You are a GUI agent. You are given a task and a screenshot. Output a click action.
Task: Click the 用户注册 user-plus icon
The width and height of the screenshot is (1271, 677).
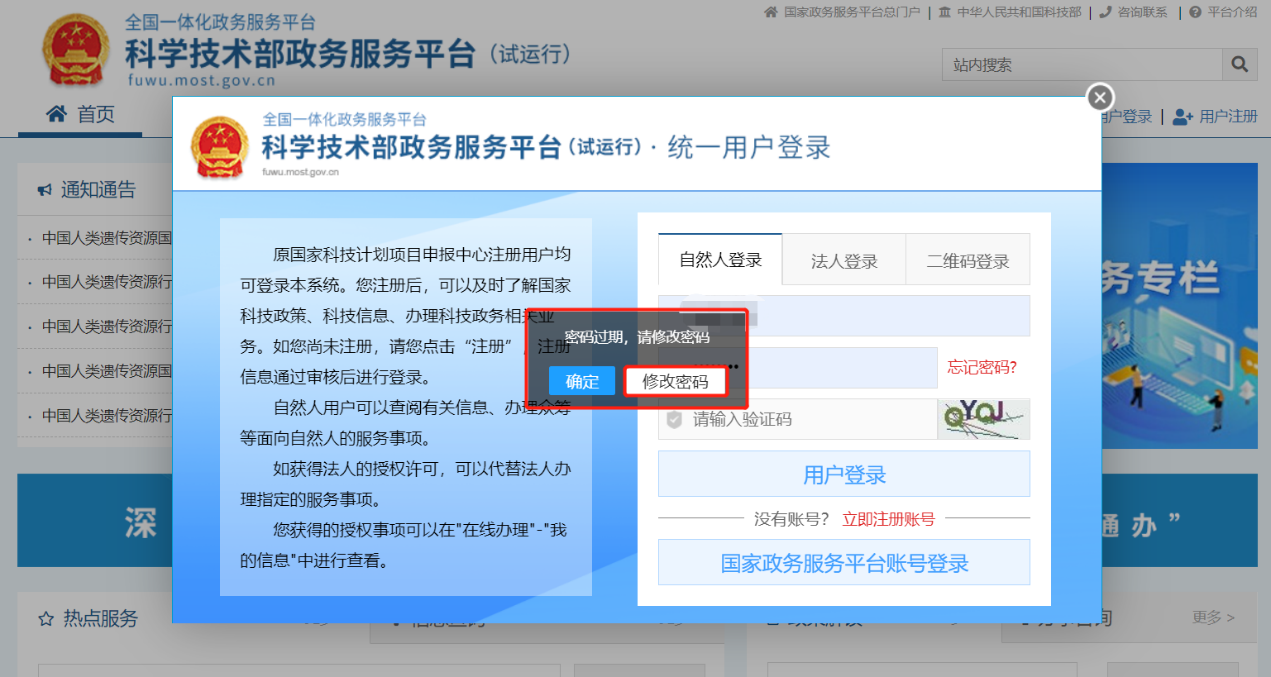click(x=1183, y=117)
